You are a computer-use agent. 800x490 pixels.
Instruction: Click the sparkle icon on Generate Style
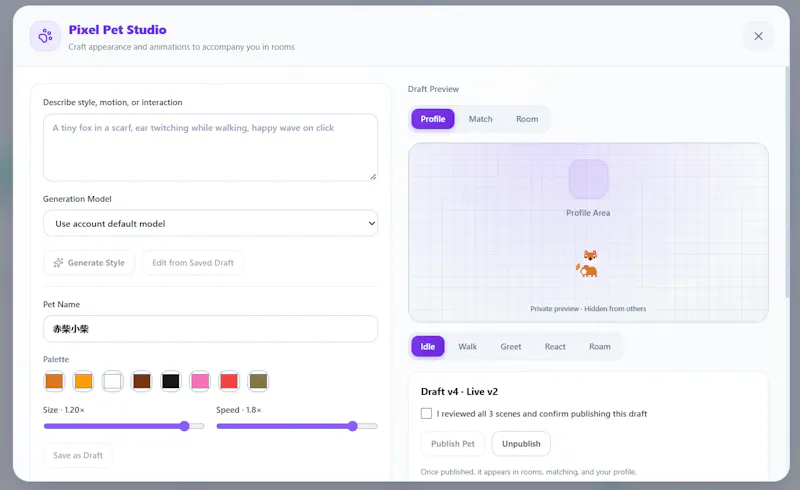click(x=58, y=263)
